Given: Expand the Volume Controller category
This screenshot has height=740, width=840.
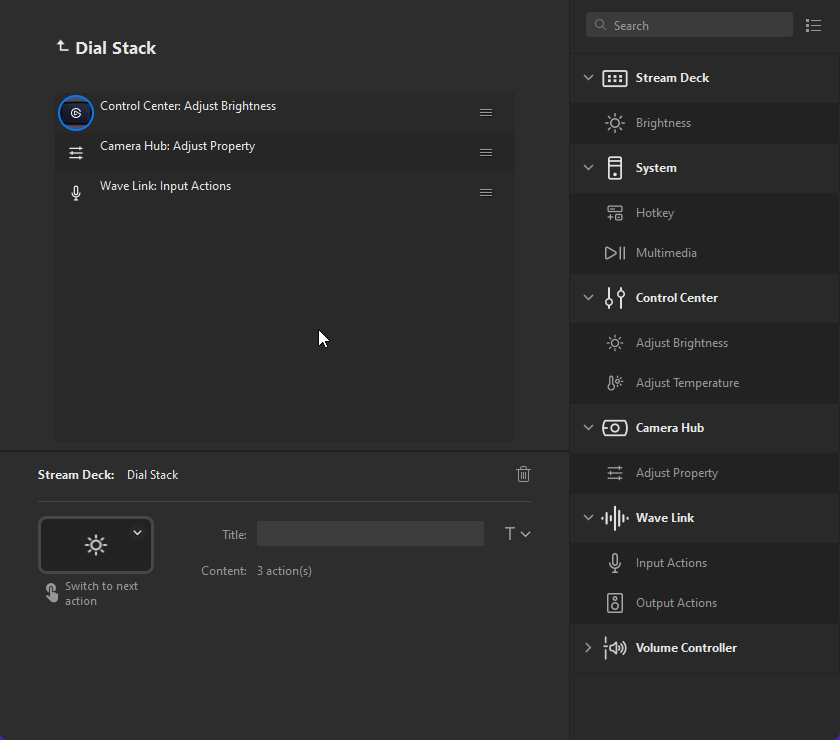Looking at the screenshot, I should [588, 648].
